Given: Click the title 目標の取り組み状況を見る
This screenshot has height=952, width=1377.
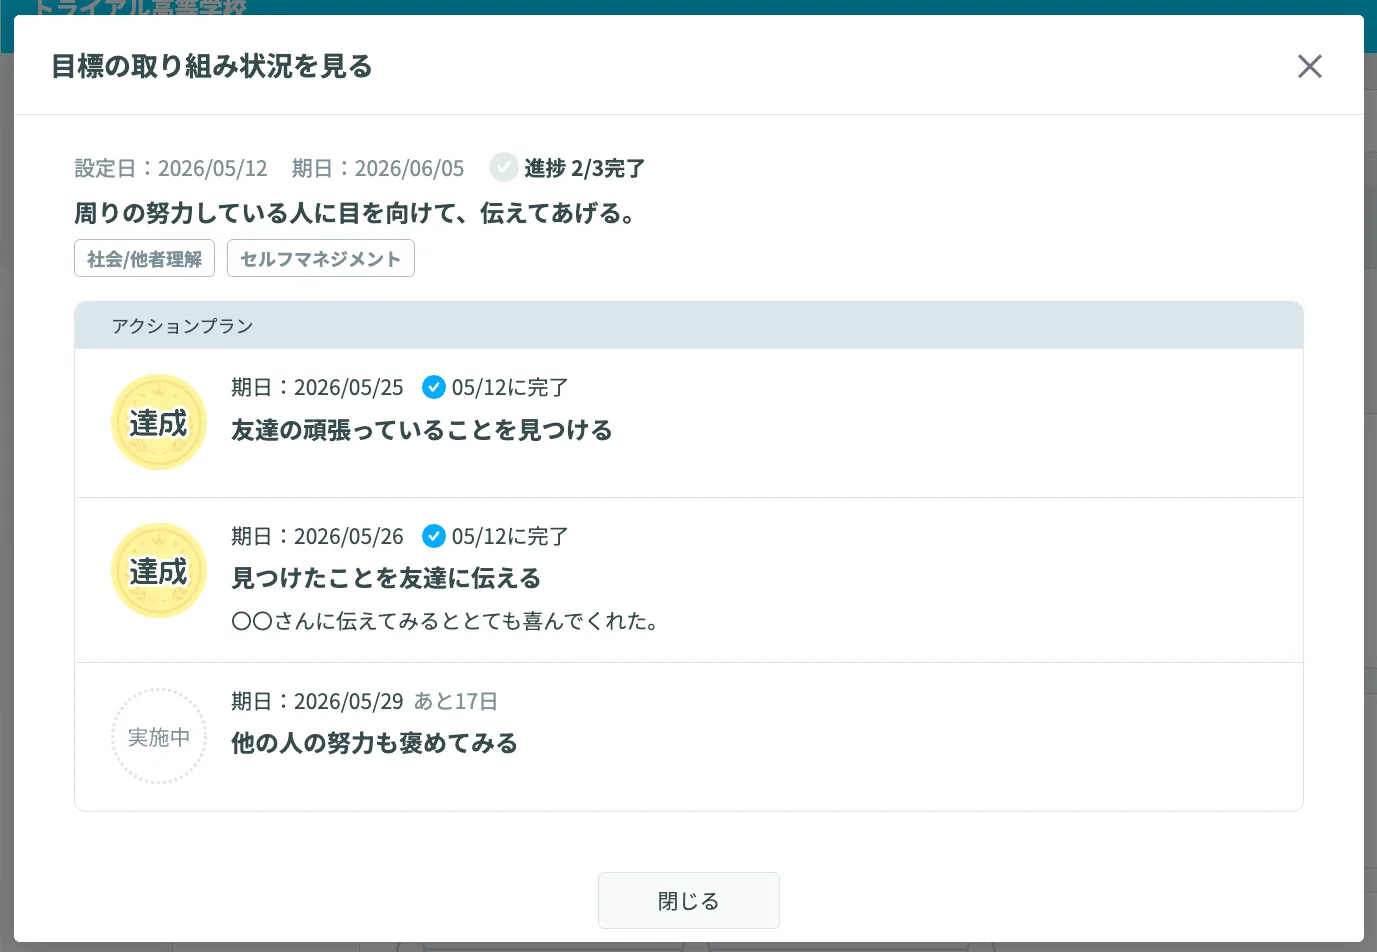Looking at the screenshot, I should pos(212,66).
